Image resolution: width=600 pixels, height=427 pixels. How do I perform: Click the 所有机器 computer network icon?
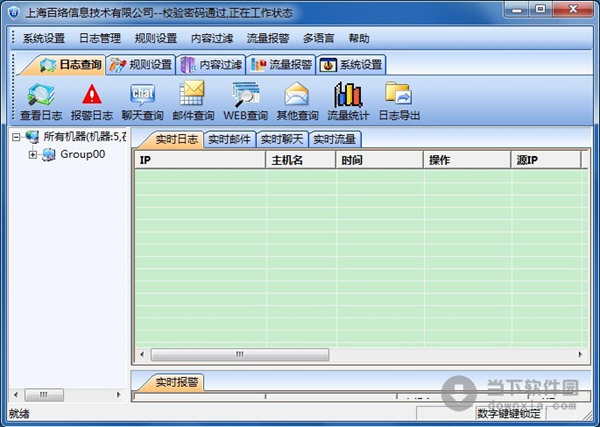click(x=32, y=137)
